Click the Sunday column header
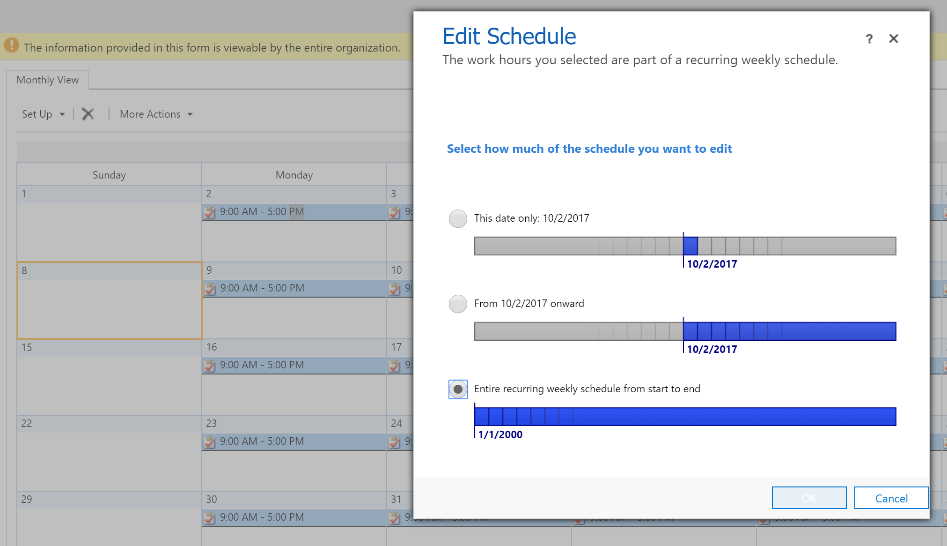 [109, 175]
